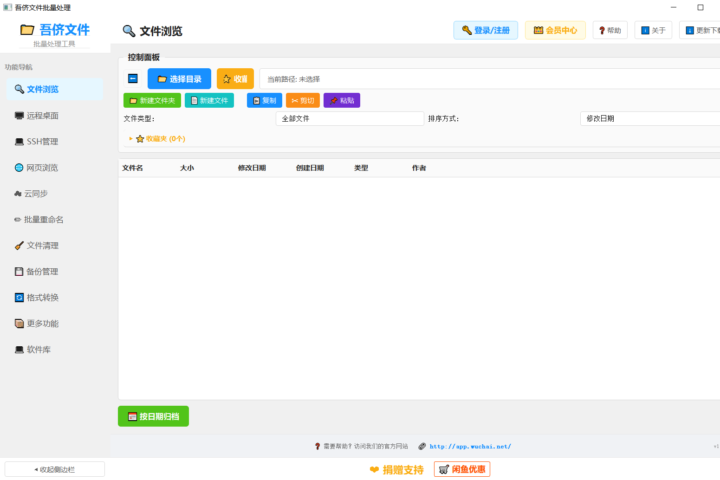Click the 选择目录 button

click(x=180, y=79)
